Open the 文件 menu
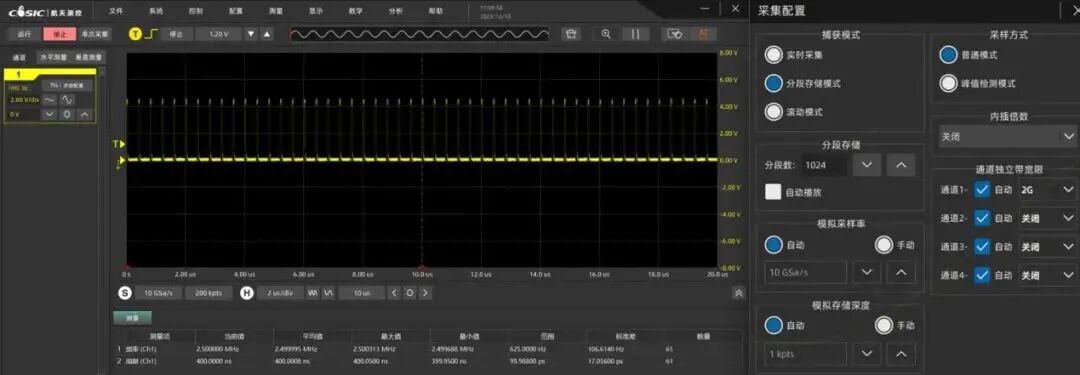The height and width of the screenshot is (375, 1080). click(116, 11)
